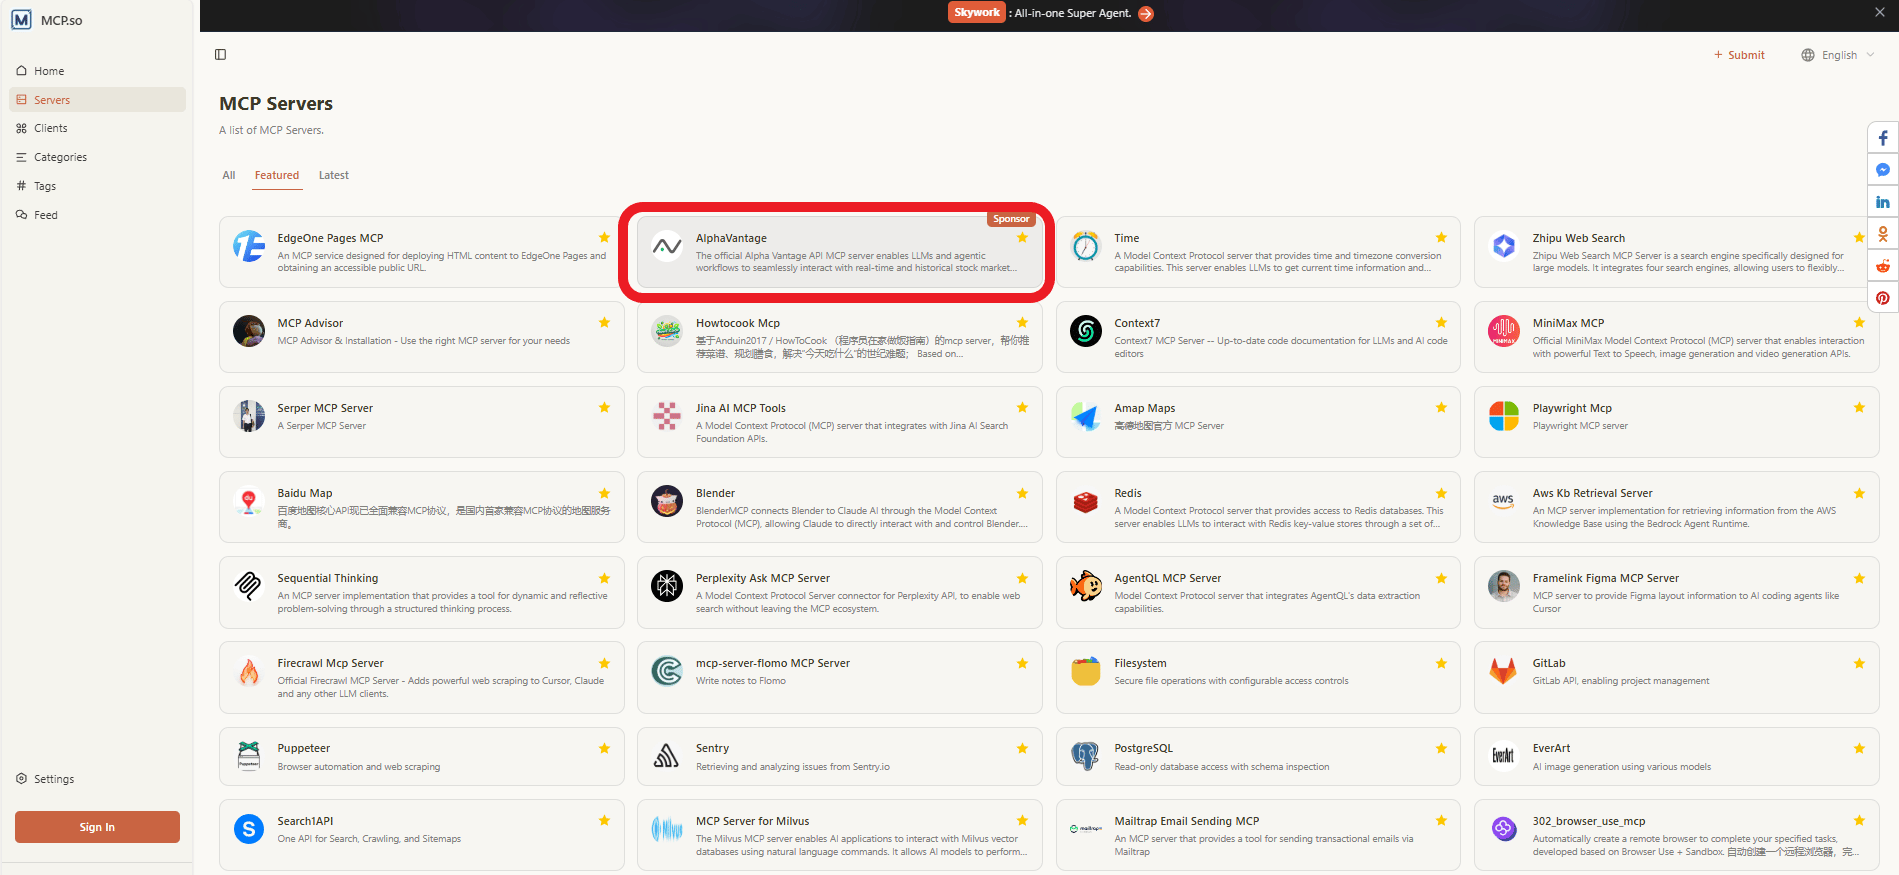Image resolution: width=1899 pixels, height=875 pixels.
Task: Click the Sentry logo icon
Action: (667, 756)
